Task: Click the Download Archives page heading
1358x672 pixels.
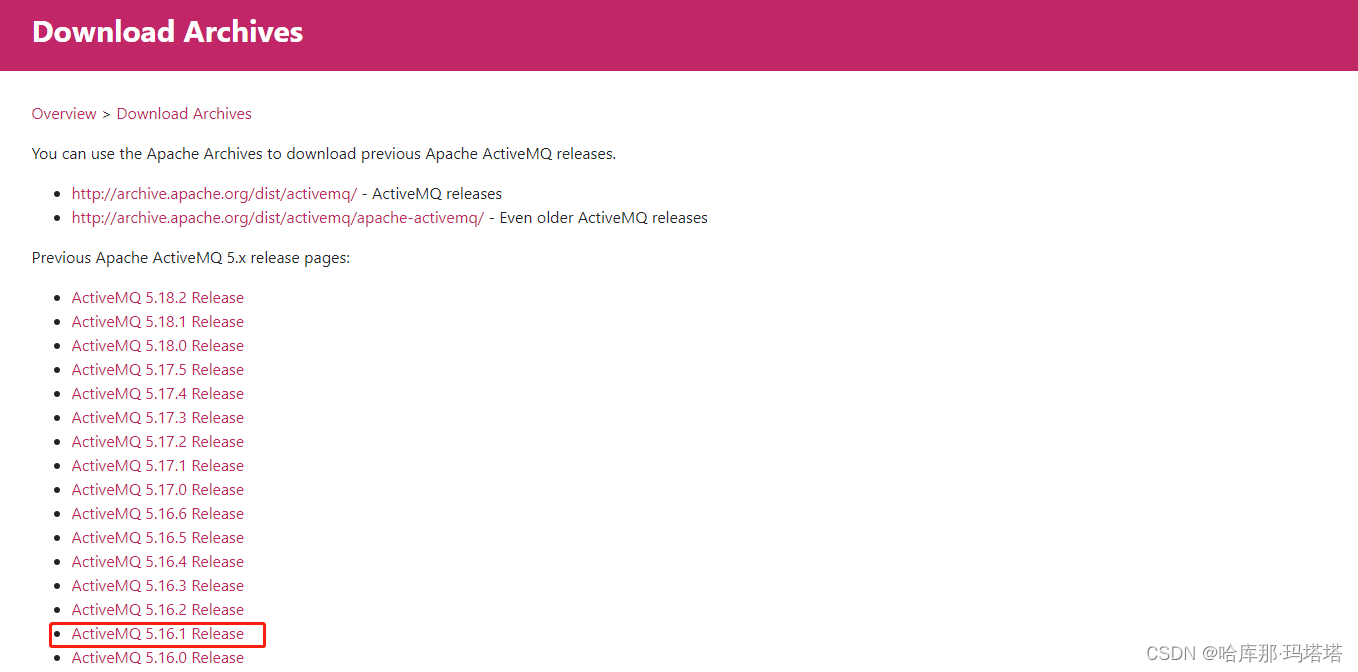Action: coord(168,32)
